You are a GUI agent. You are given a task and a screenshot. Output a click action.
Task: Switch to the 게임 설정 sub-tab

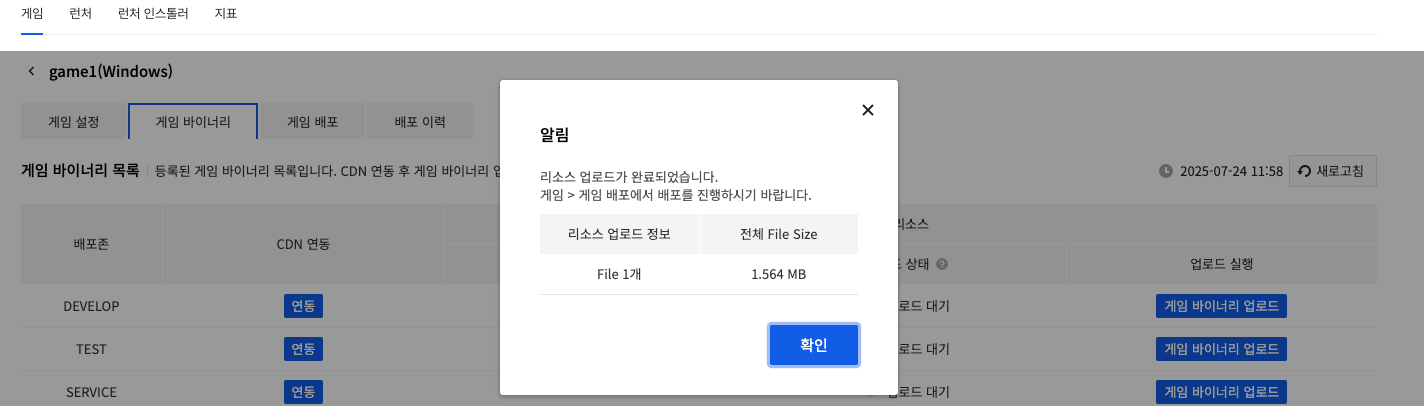(74, 122)
